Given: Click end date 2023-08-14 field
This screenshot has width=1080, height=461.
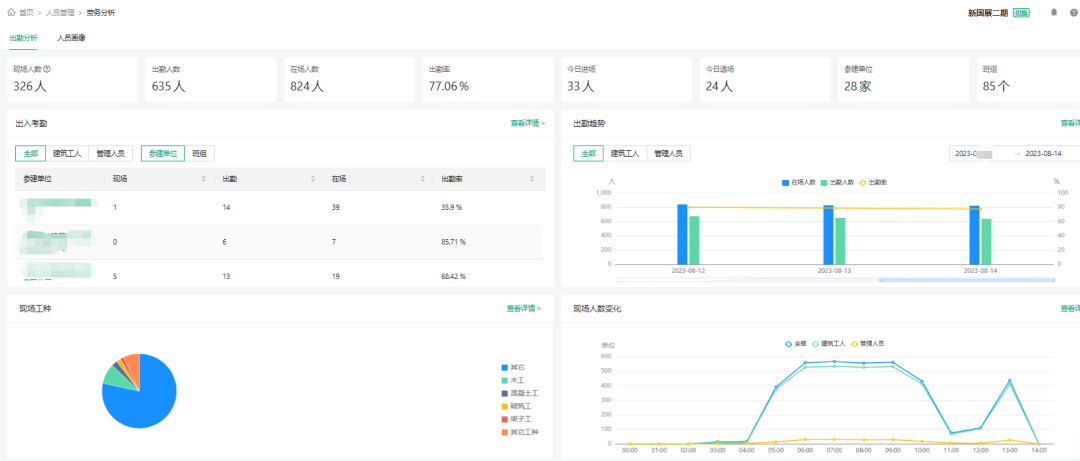Looking at the screenshot, I should (1043, 154).
